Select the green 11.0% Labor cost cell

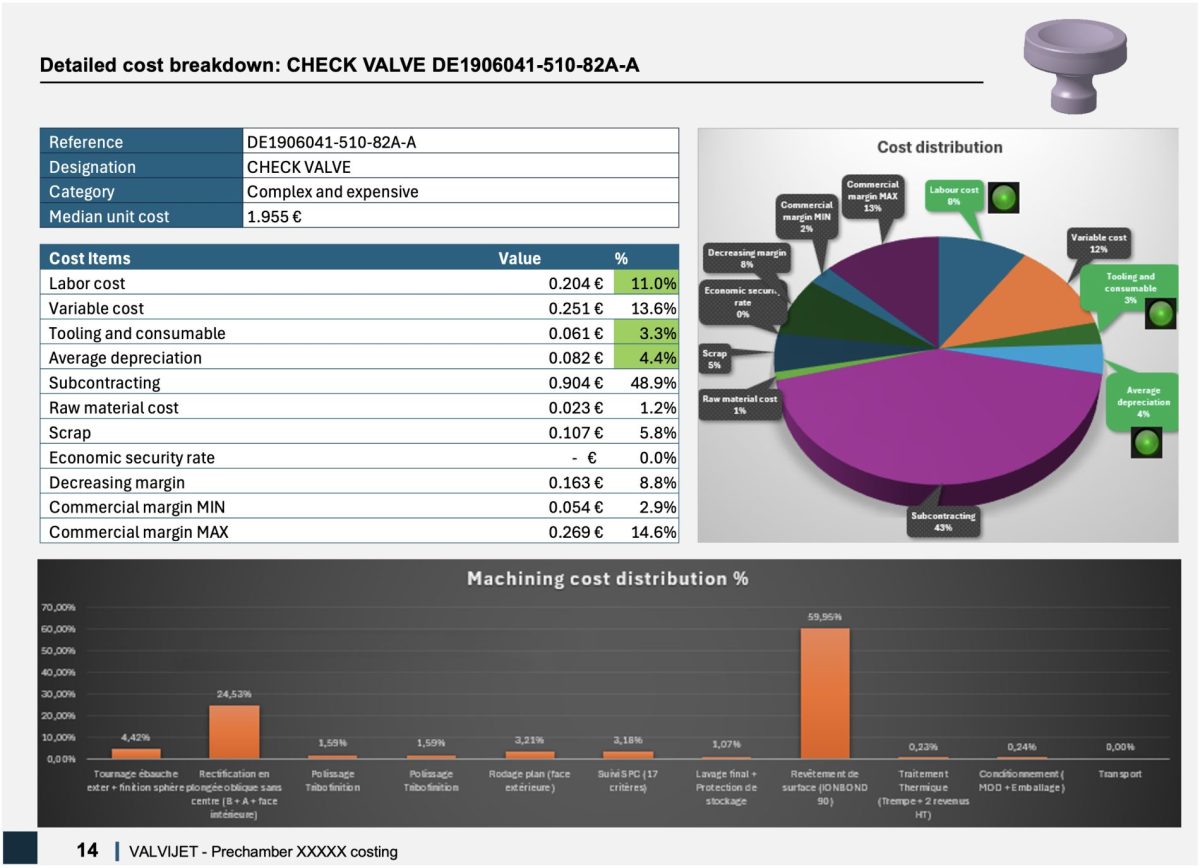646,284
